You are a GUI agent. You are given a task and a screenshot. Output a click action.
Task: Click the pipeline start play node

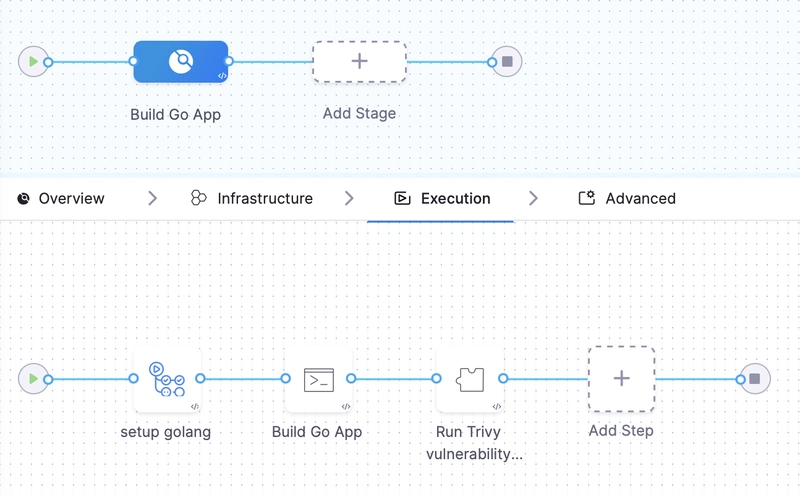pyautogui.click(x=33, y=62)
